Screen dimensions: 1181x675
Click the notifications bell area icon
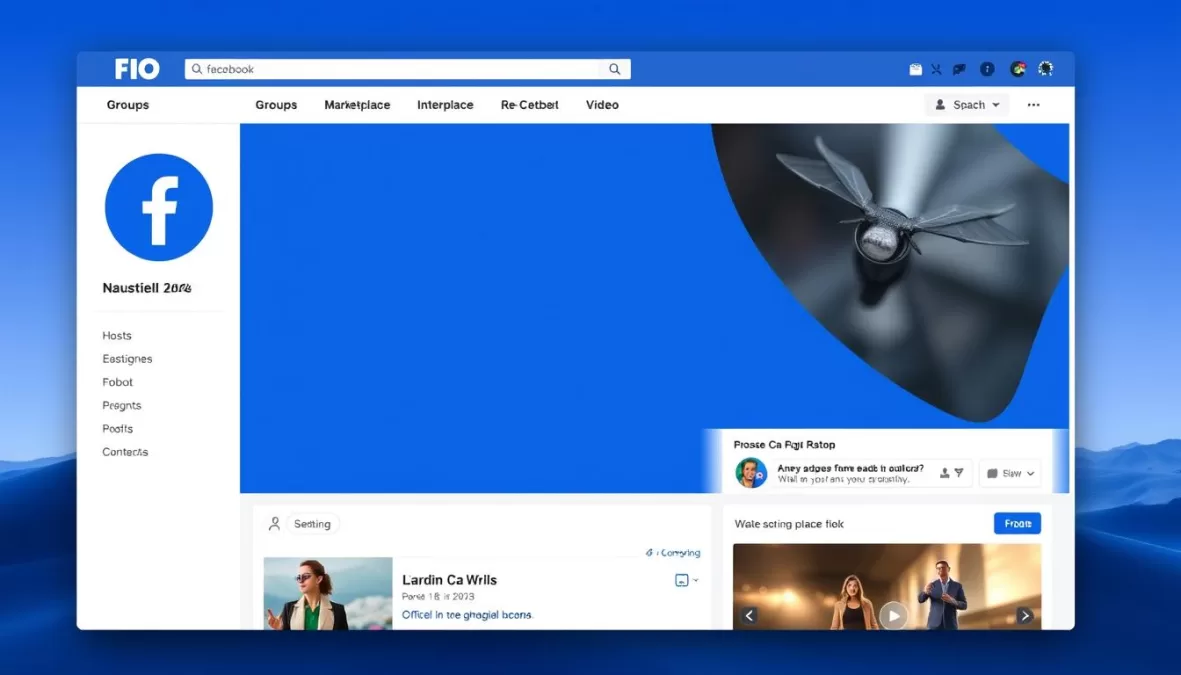click(x=1046, y=68)
